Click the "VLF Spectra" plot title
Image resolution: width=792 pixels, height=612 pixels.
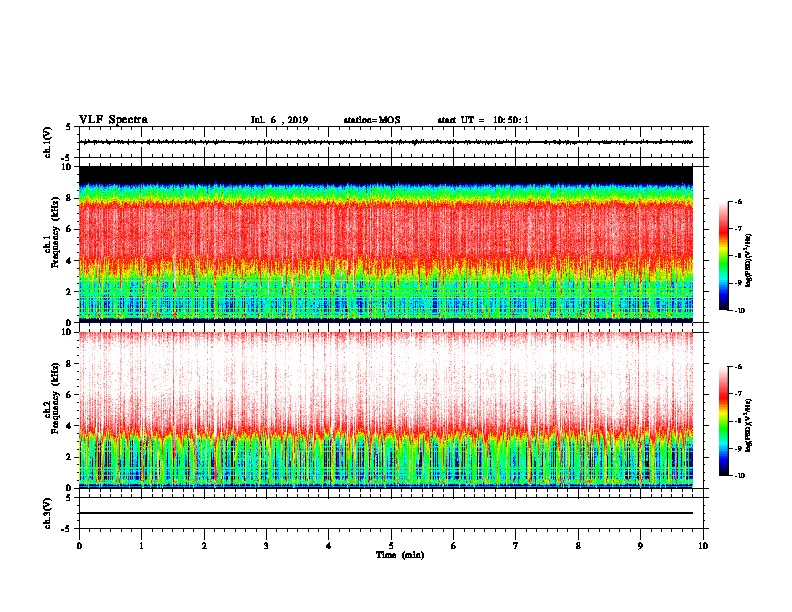click(113, 120)
